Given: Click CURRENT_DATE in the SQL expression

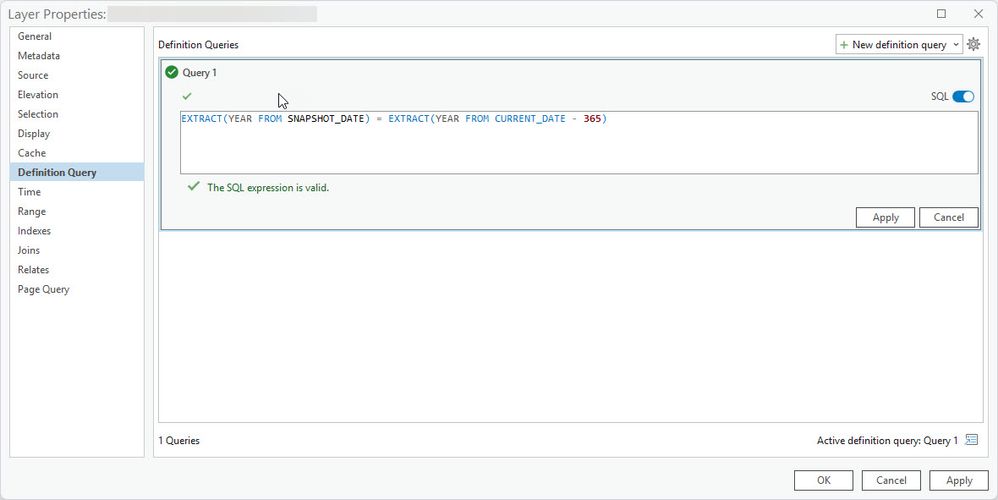Looking at the screenshot, I should click(530, 118).
